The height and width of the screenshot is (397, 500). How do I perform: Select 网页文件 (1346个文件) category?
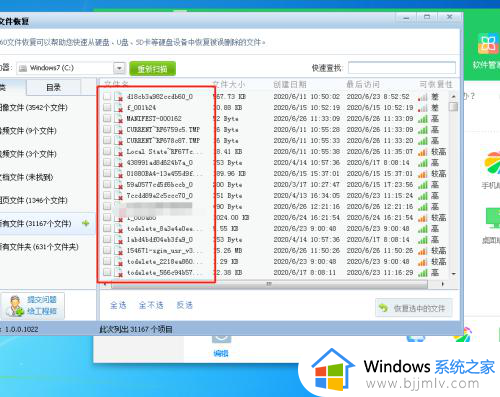(x=34, y=200)
